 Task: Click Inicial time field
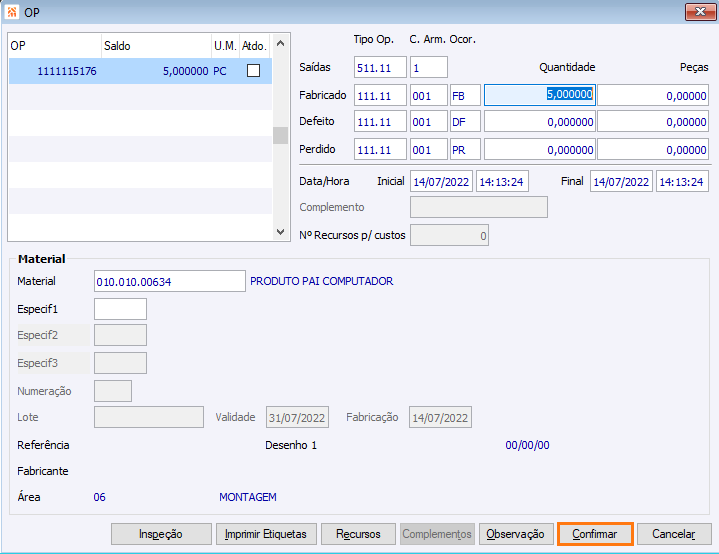502,181
